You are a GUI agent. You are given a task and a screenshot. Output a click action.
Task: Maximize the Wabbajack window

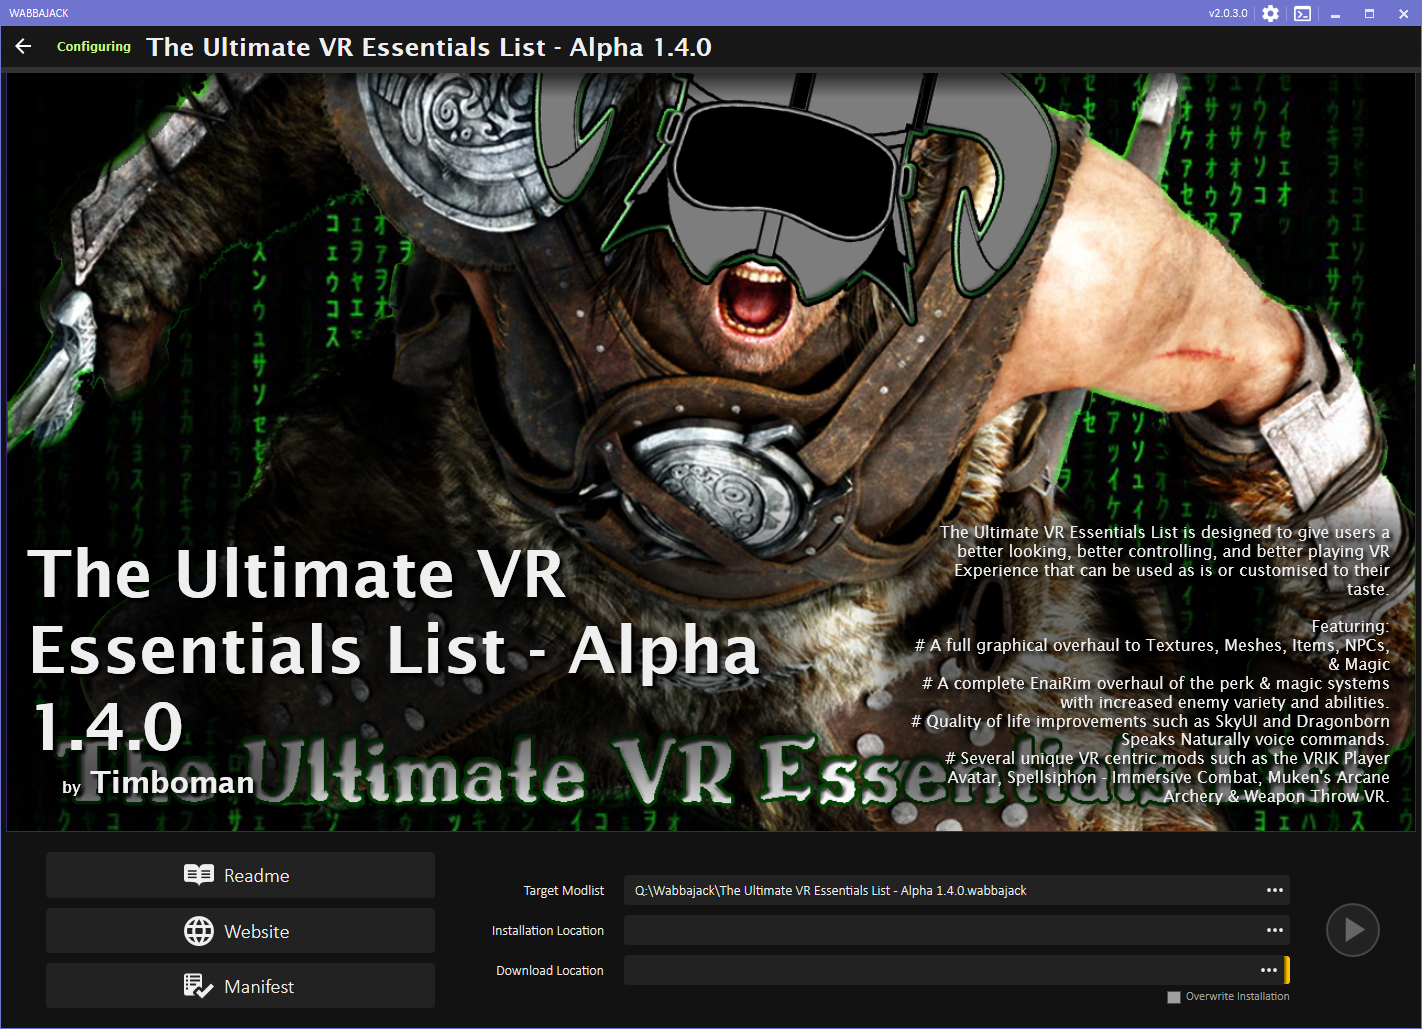click(x=1369, y=13)
